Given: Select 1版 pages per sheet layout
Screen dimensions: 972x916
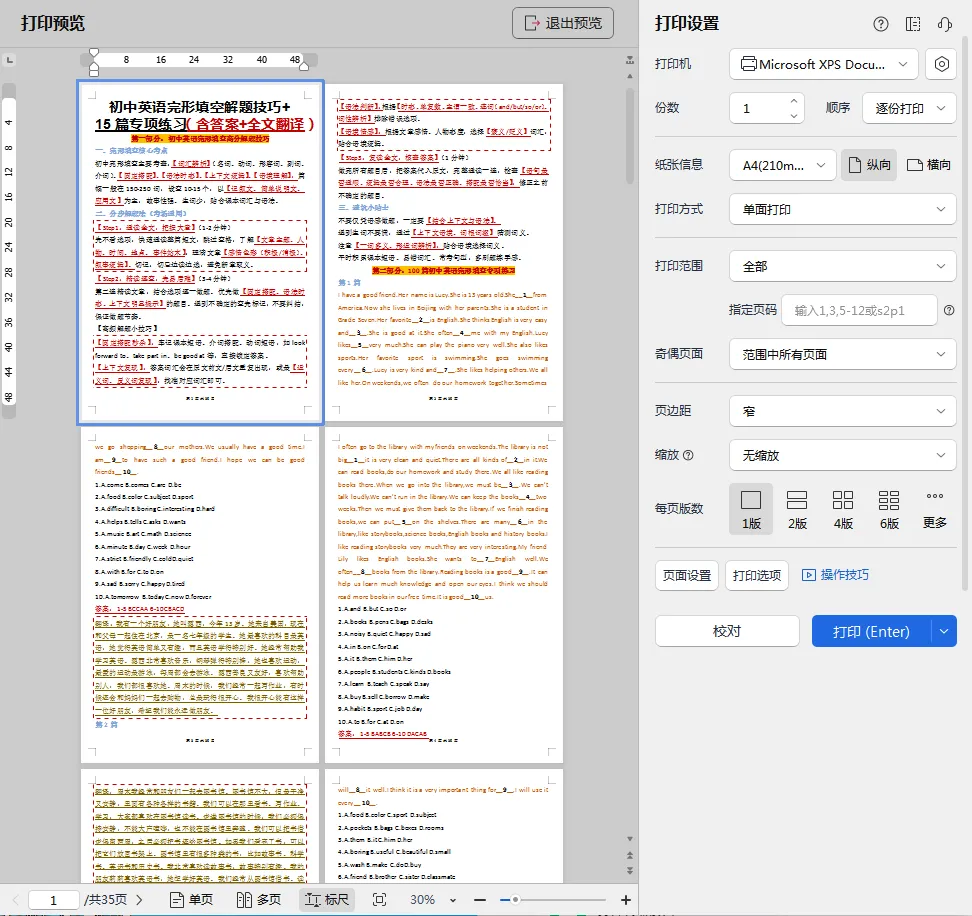Looking at the screenshot, I should pos(751,509).
